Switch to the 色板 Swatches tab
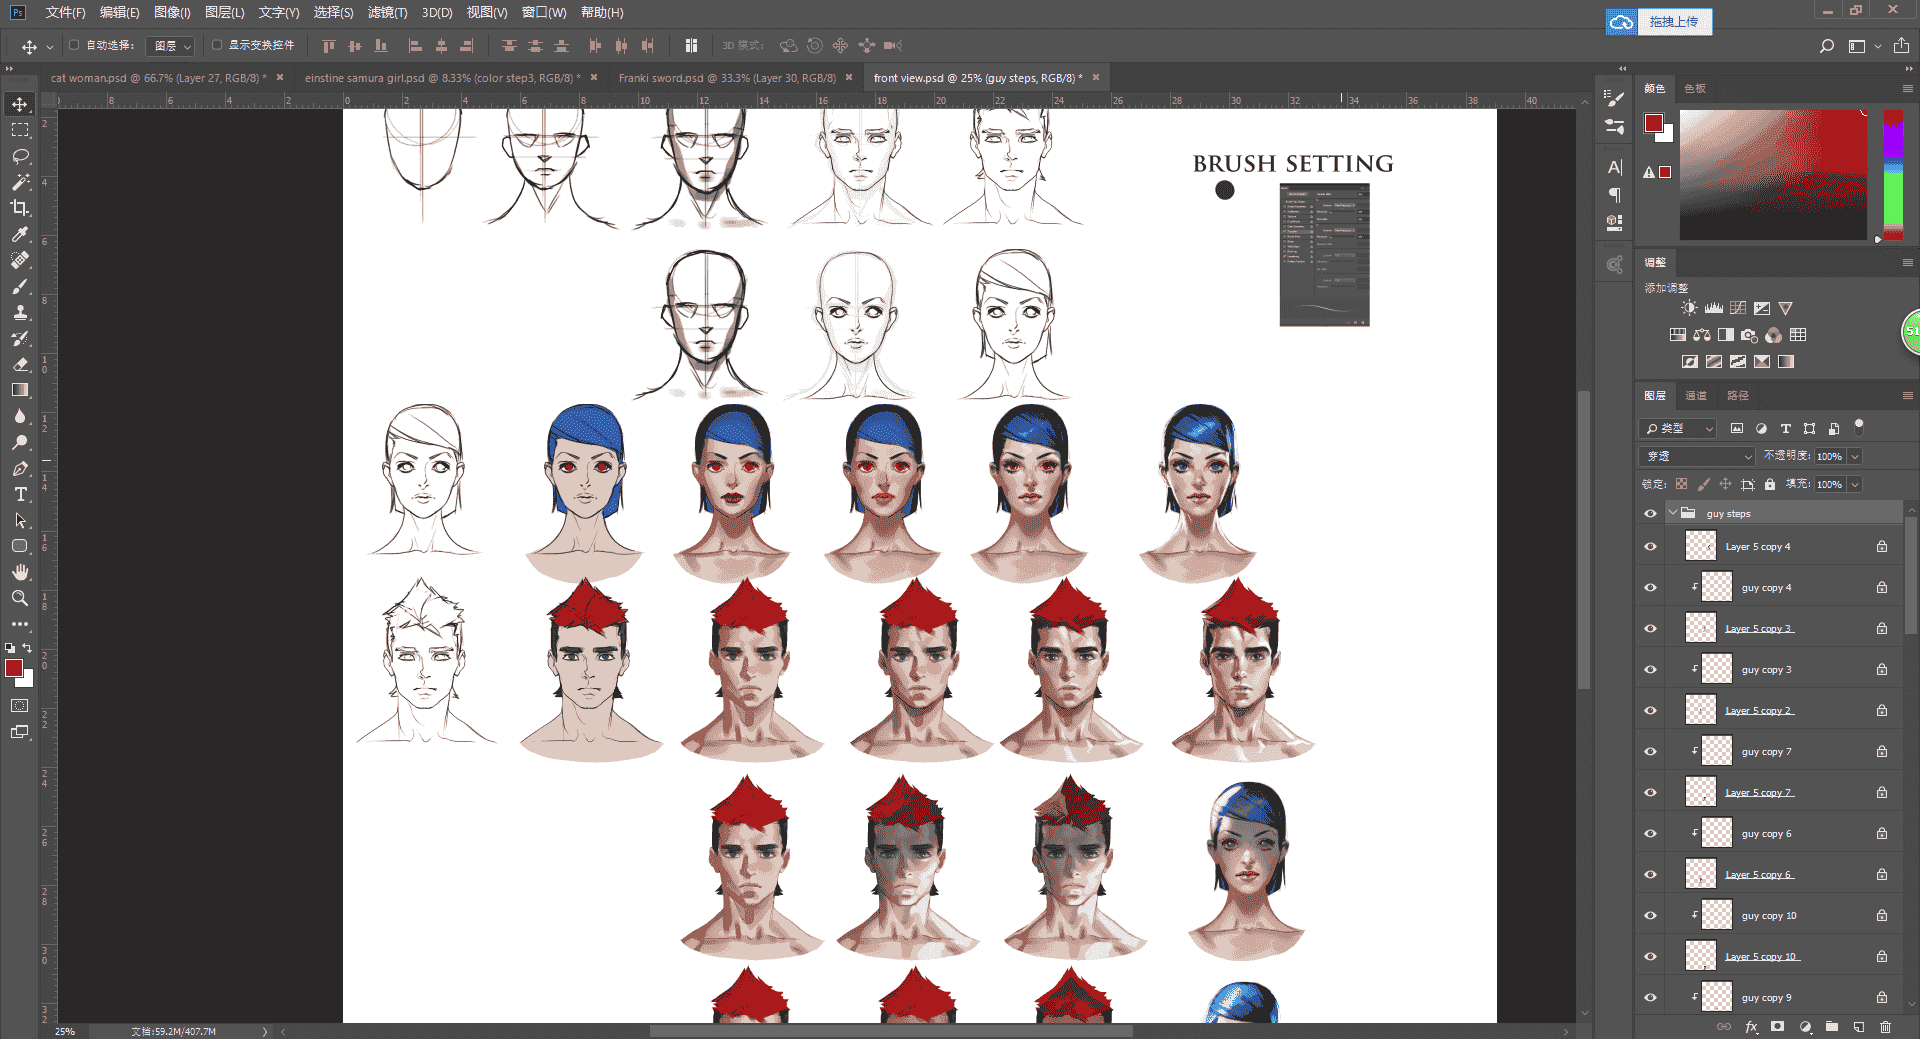The image size is (1920, 1039). (x=1695, y=89)
